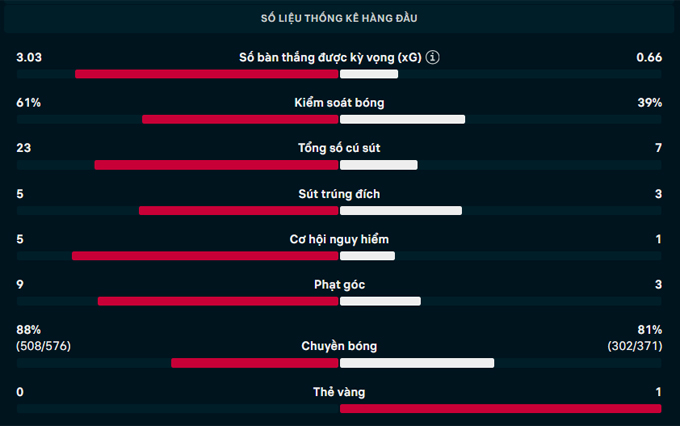Select the red big chances bar
680x426 pixels.
click(x=205, y=256)
